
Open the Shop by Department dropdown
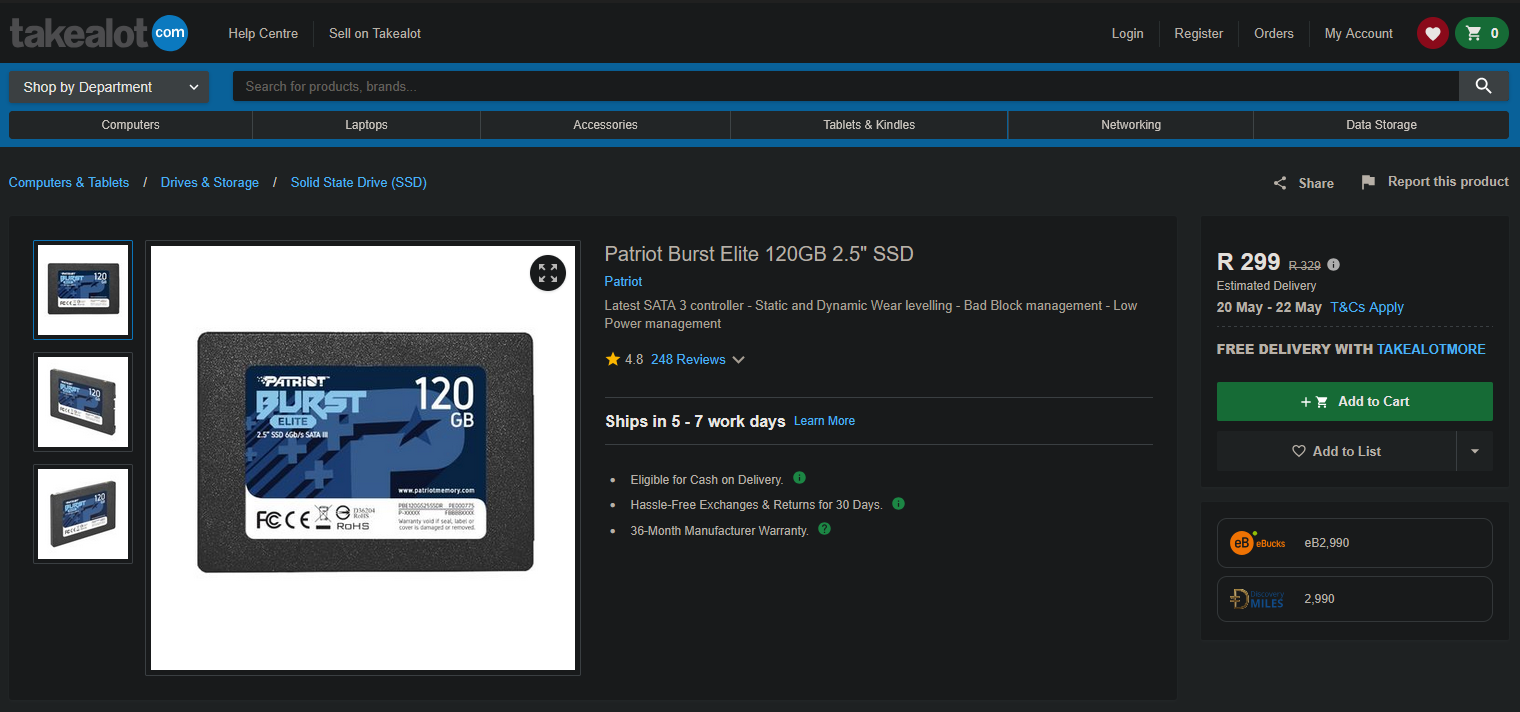[x=109, y=87]
